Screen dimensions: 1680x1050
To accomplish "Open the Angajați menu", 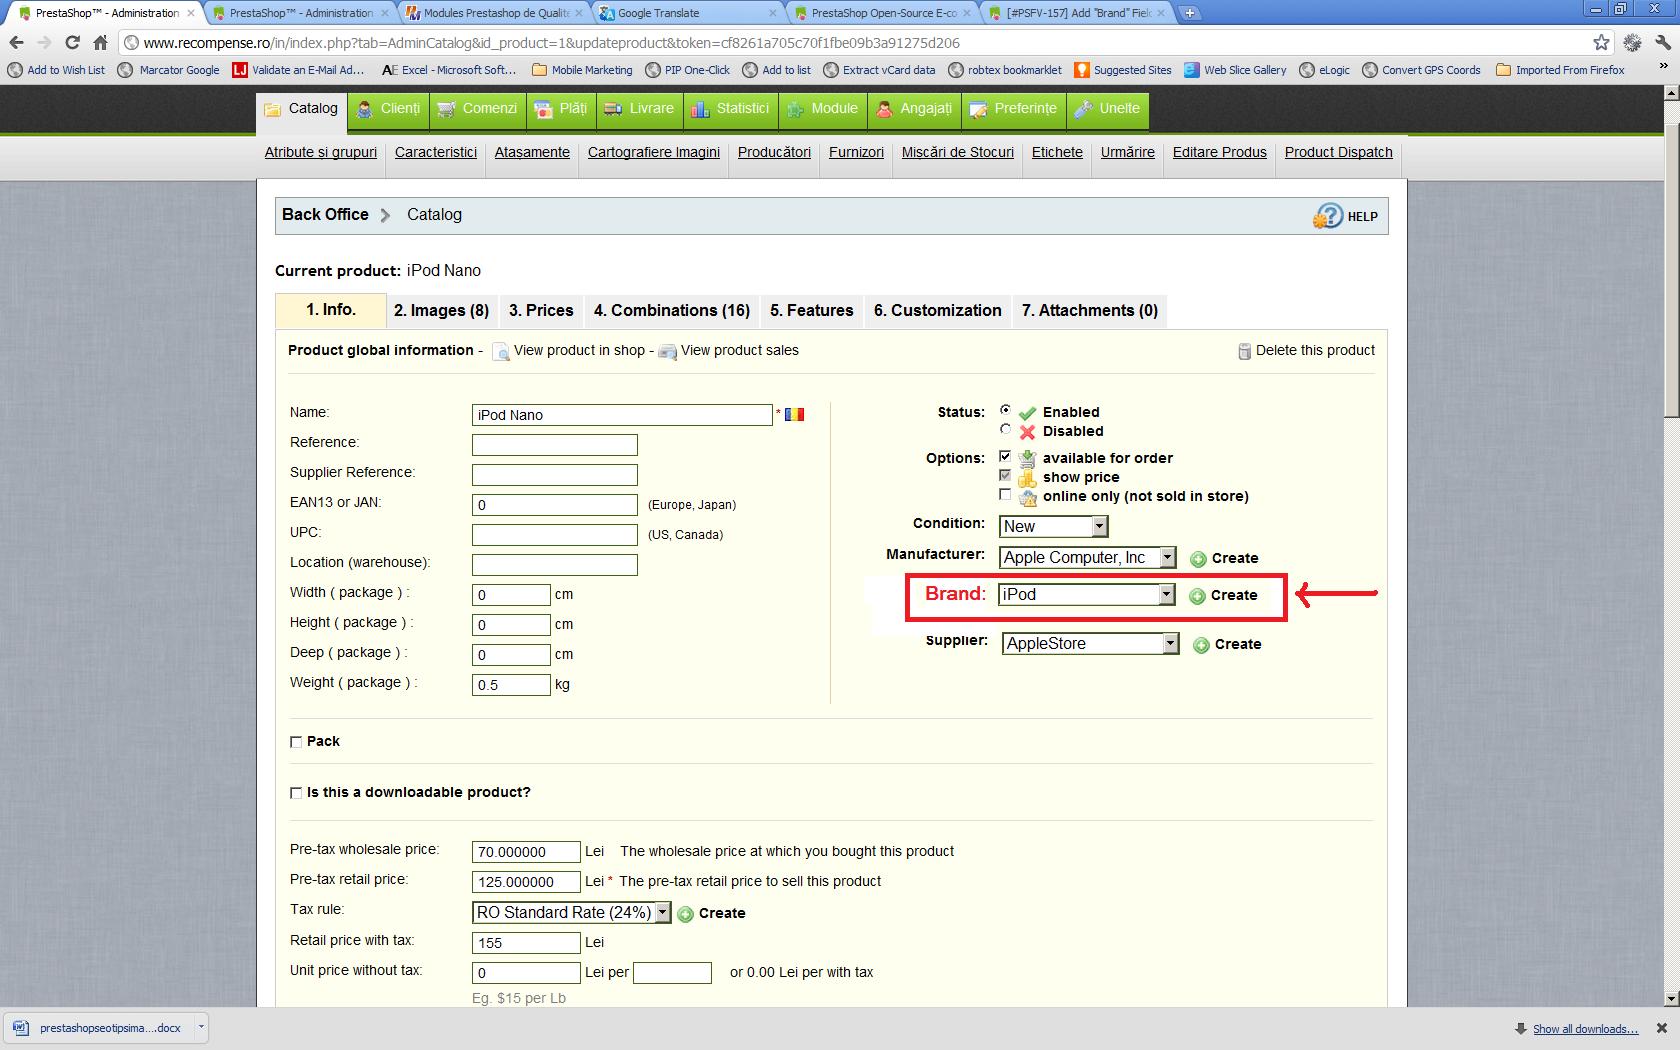I will tap(914, 109).
